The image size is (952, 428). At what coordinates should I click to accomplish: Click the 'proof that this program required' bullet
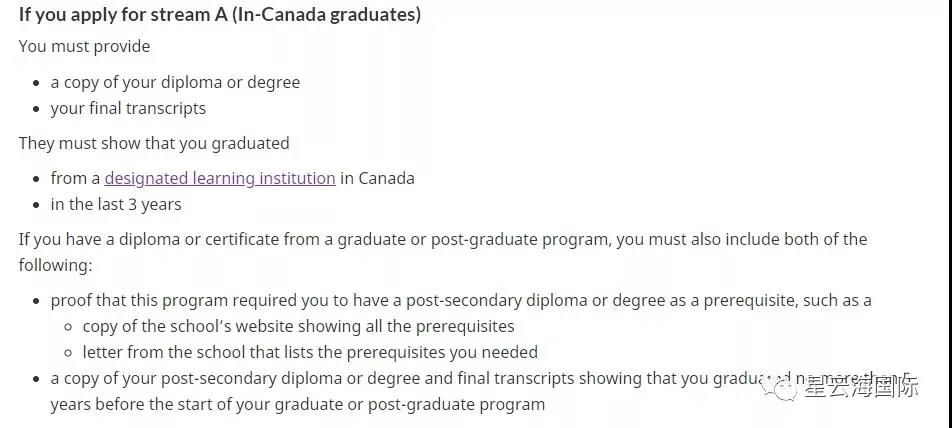click(460, 300)
